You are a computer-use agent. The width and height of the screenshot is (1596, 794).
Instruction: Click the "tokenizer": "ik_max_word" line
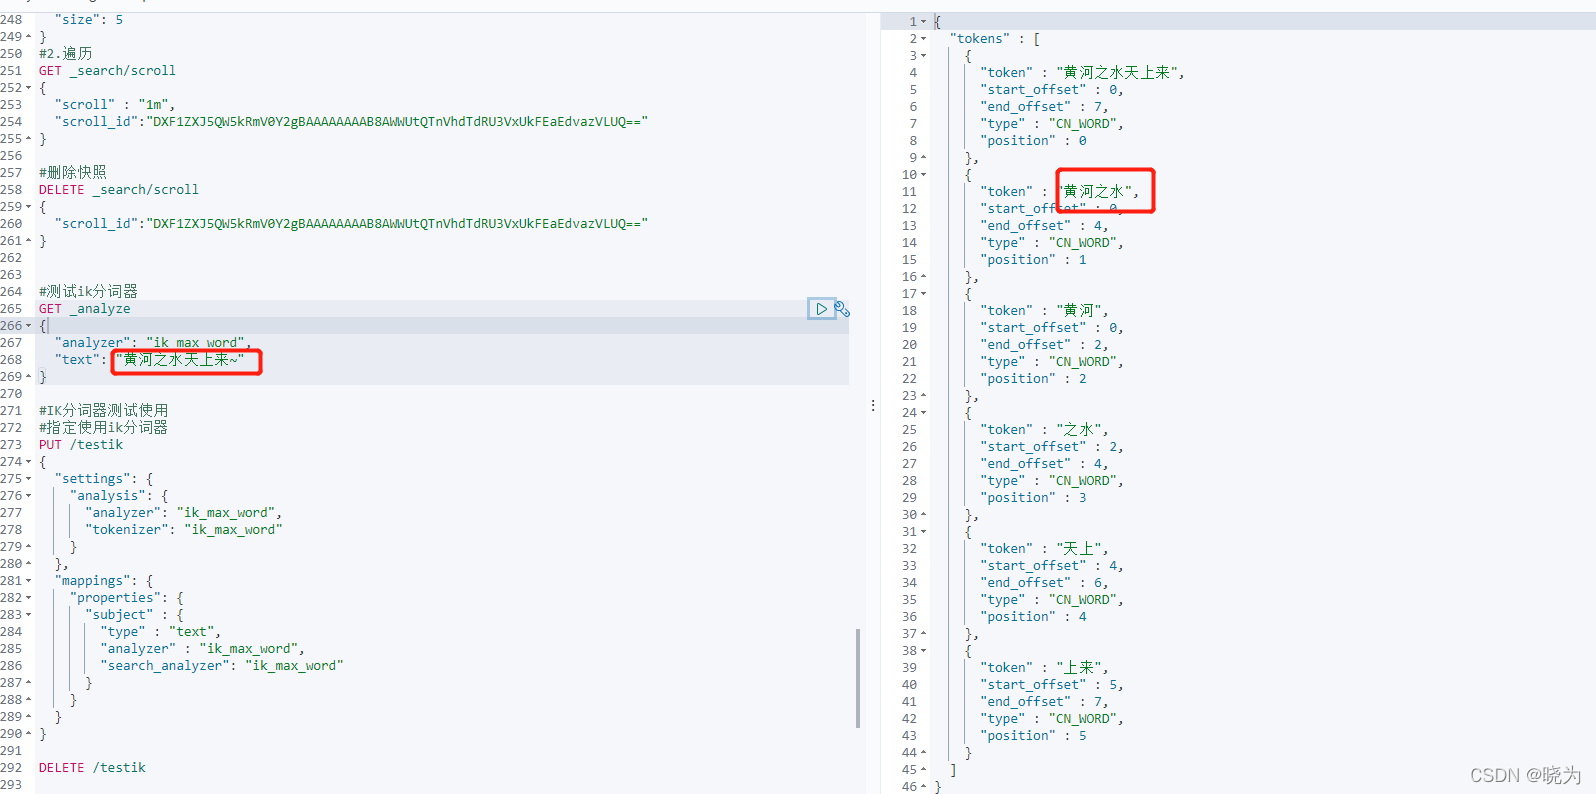(x=184, y=530)
